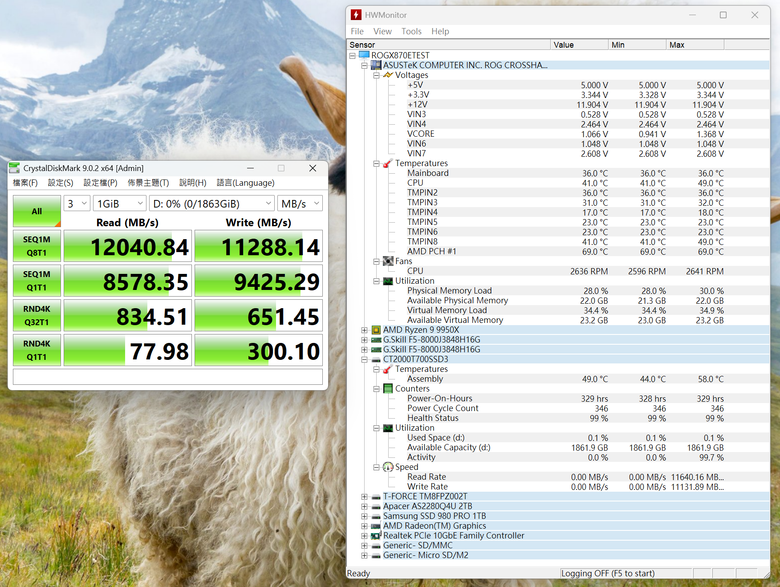780x587 pixels.
Task: Click the empty comment field in CrystalDiskMark
Action: pyautogui.click(x=168, y=377)
